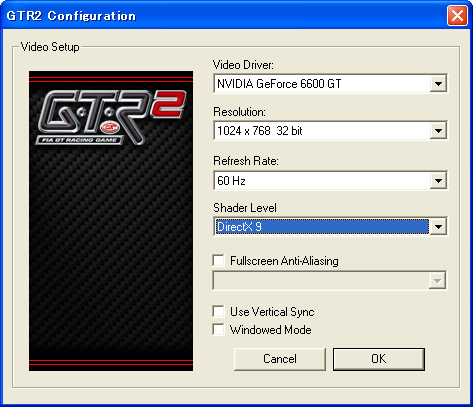Enable the Windowed Mode checkbox

[219, 330]
